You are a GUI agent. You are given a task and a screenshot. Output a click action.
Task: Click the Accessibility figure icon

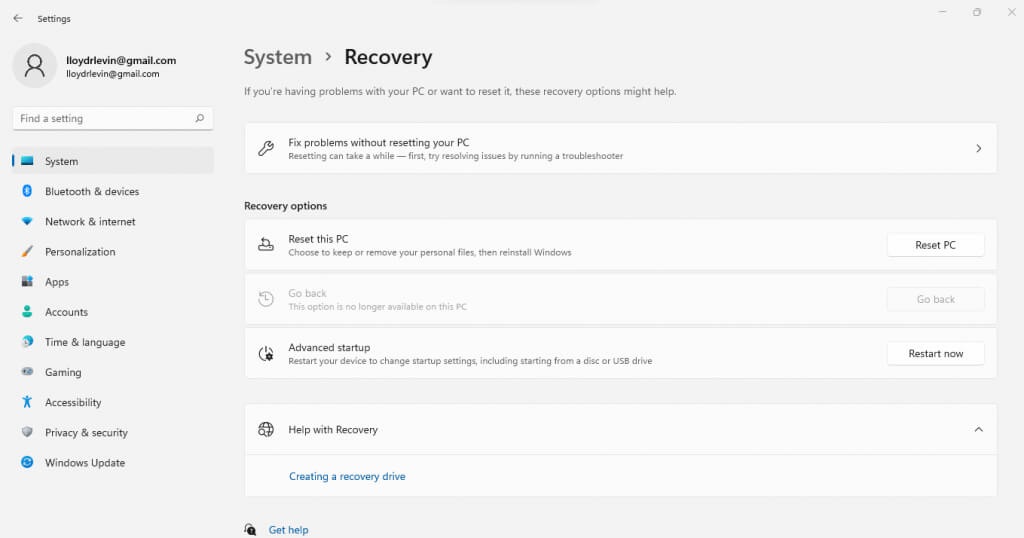pyautogui.click(x=27, y=402)
